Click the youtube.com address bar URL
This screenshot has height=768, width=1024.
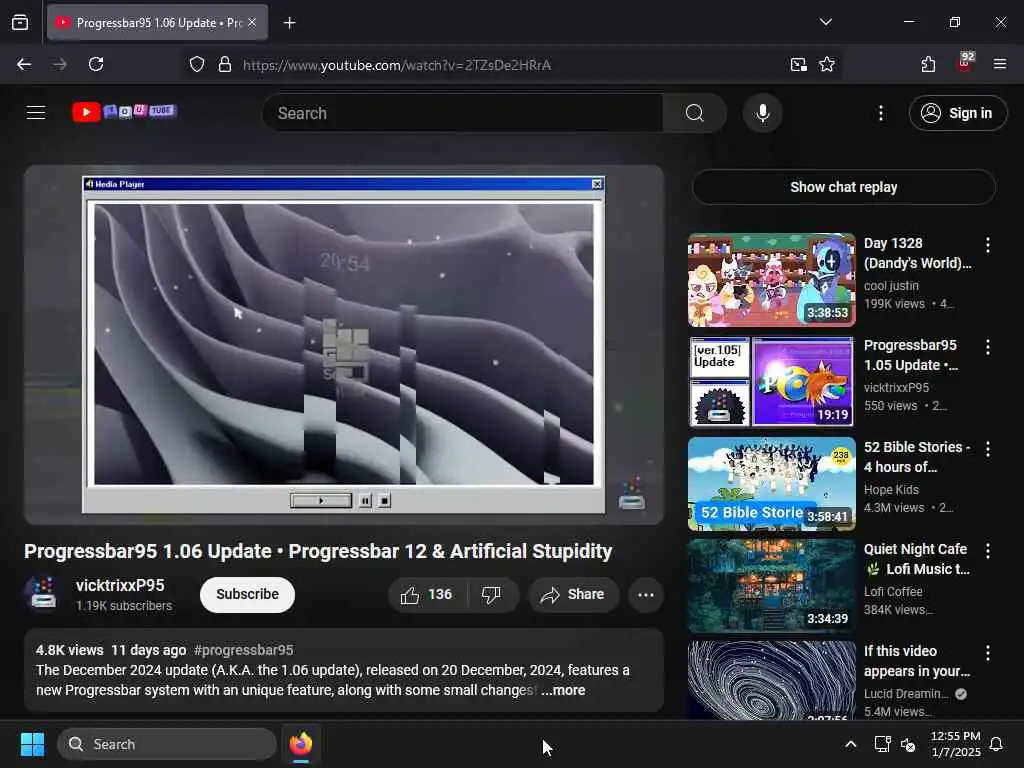click(397, 65)
